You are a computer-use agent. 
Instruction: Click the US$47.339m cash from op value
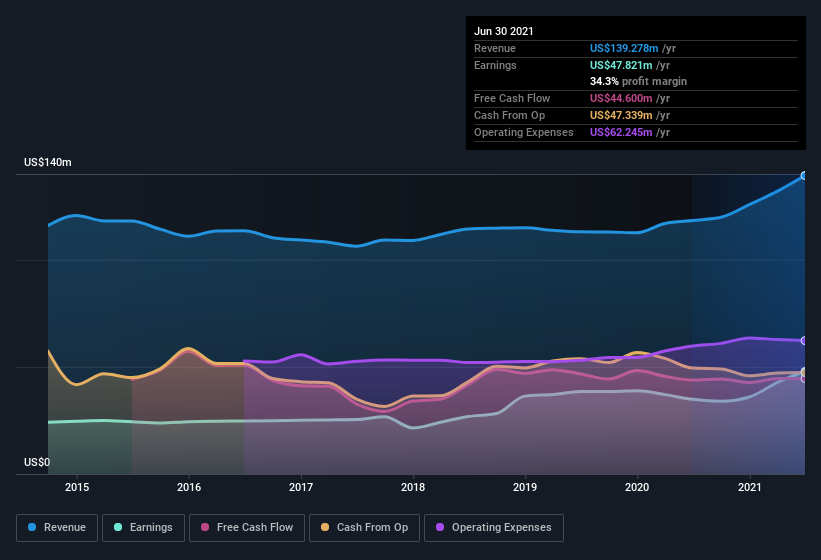621,115
